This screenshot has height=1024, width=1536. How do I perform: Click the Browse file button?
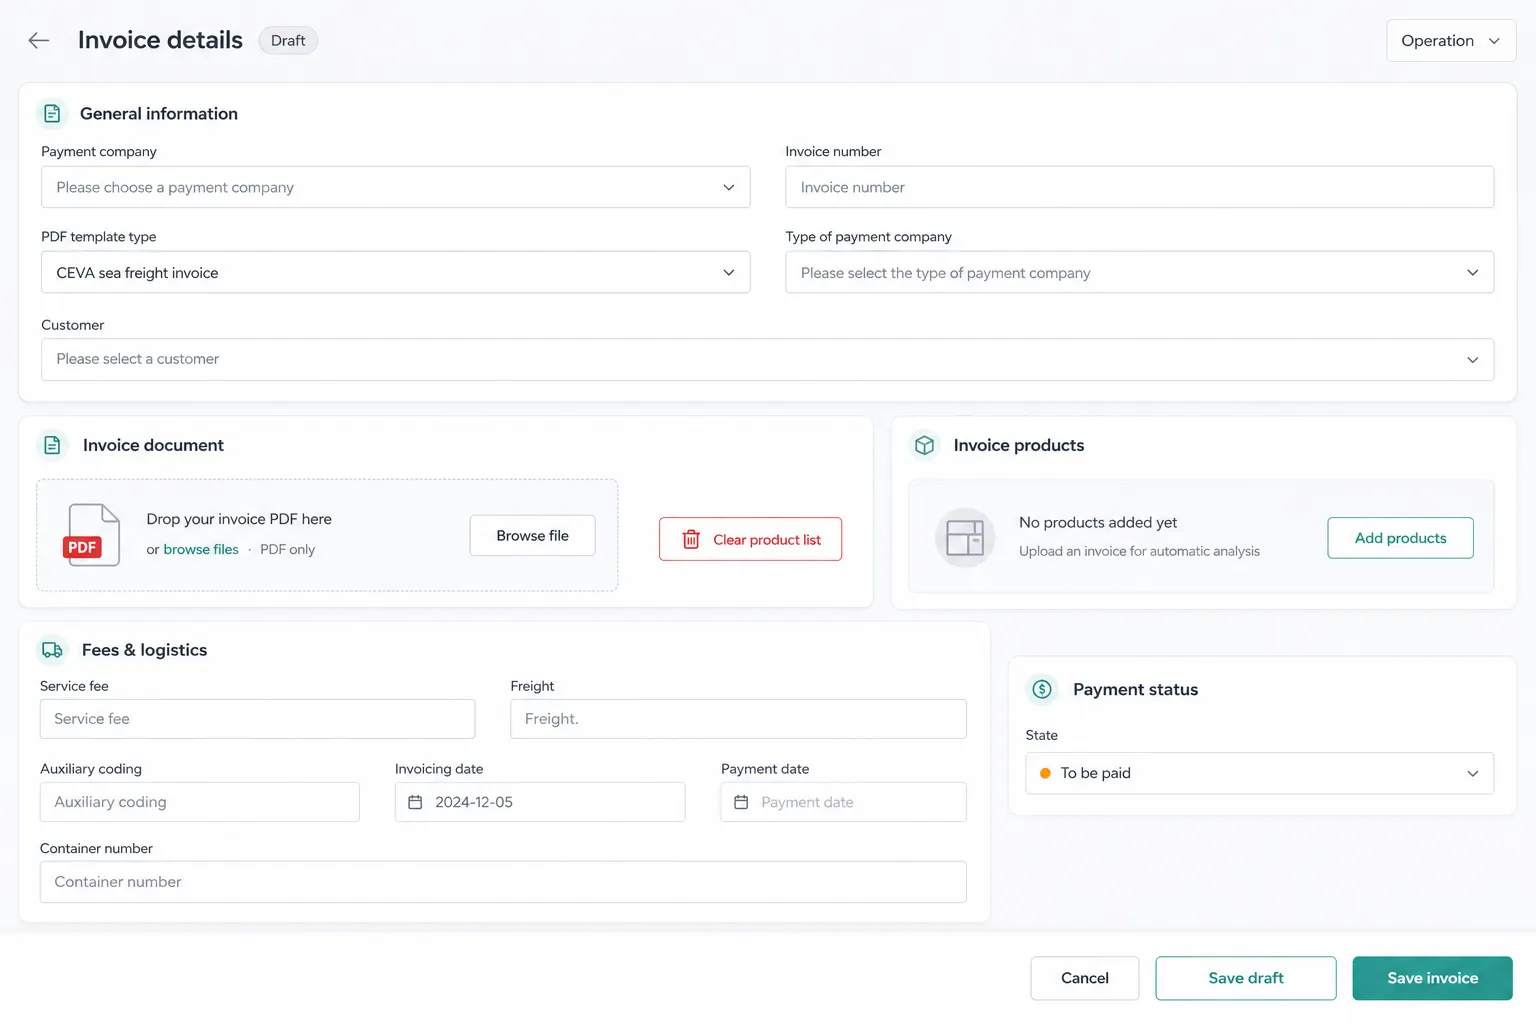(532, 536)
